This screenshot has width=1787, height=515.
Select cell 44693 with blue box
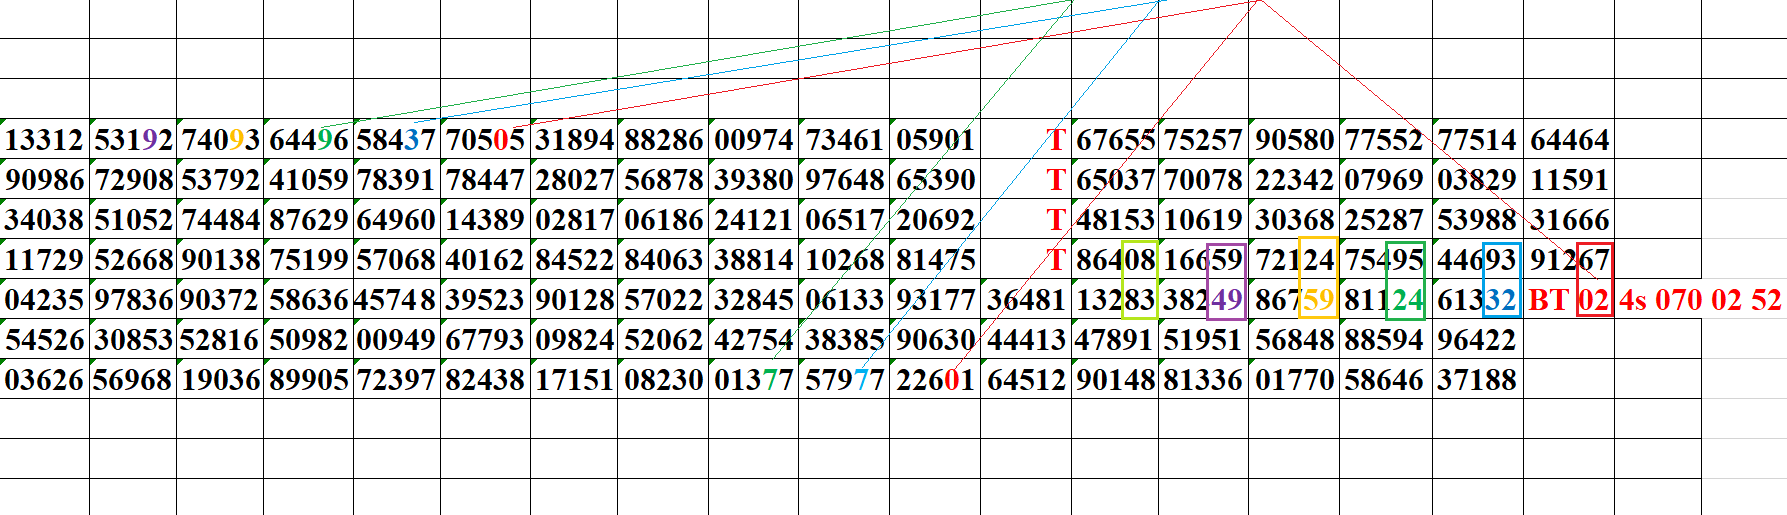coord(1476,260)
